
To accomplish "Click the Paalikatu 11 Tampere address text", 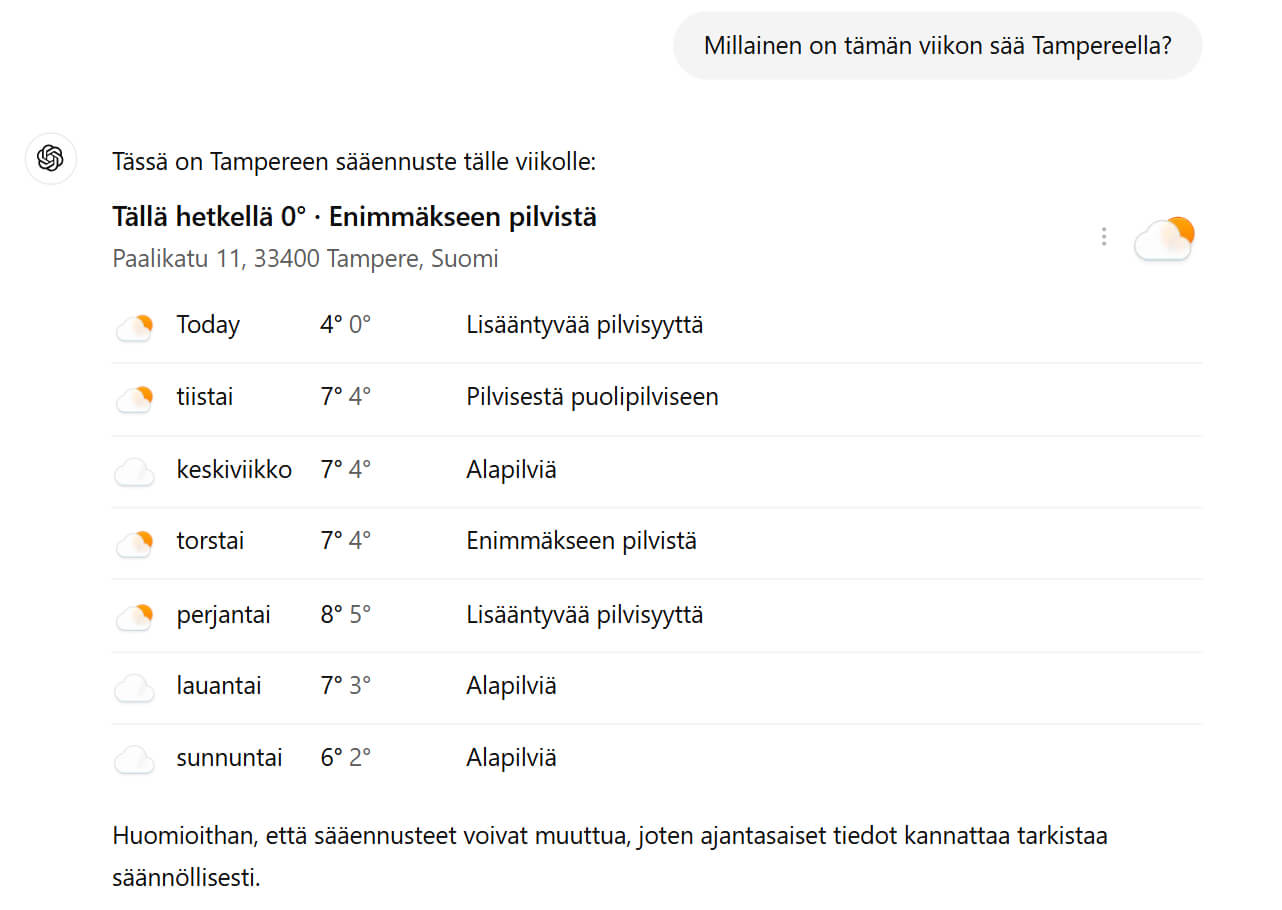I will click(x=305, y=259).
